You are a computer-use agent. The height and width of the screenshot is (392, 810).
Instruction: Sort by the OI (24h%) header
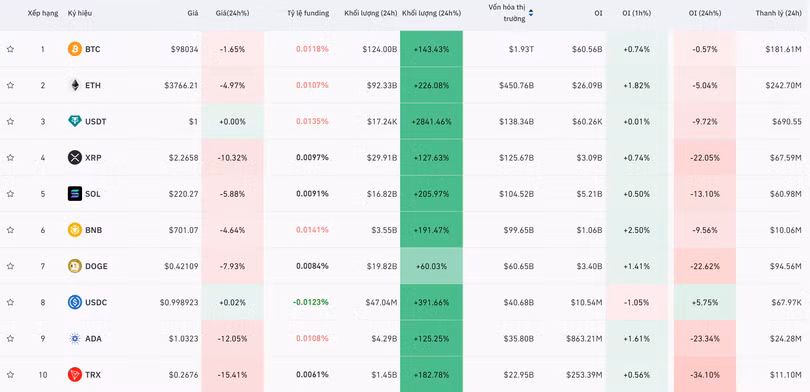coord(705,13)
